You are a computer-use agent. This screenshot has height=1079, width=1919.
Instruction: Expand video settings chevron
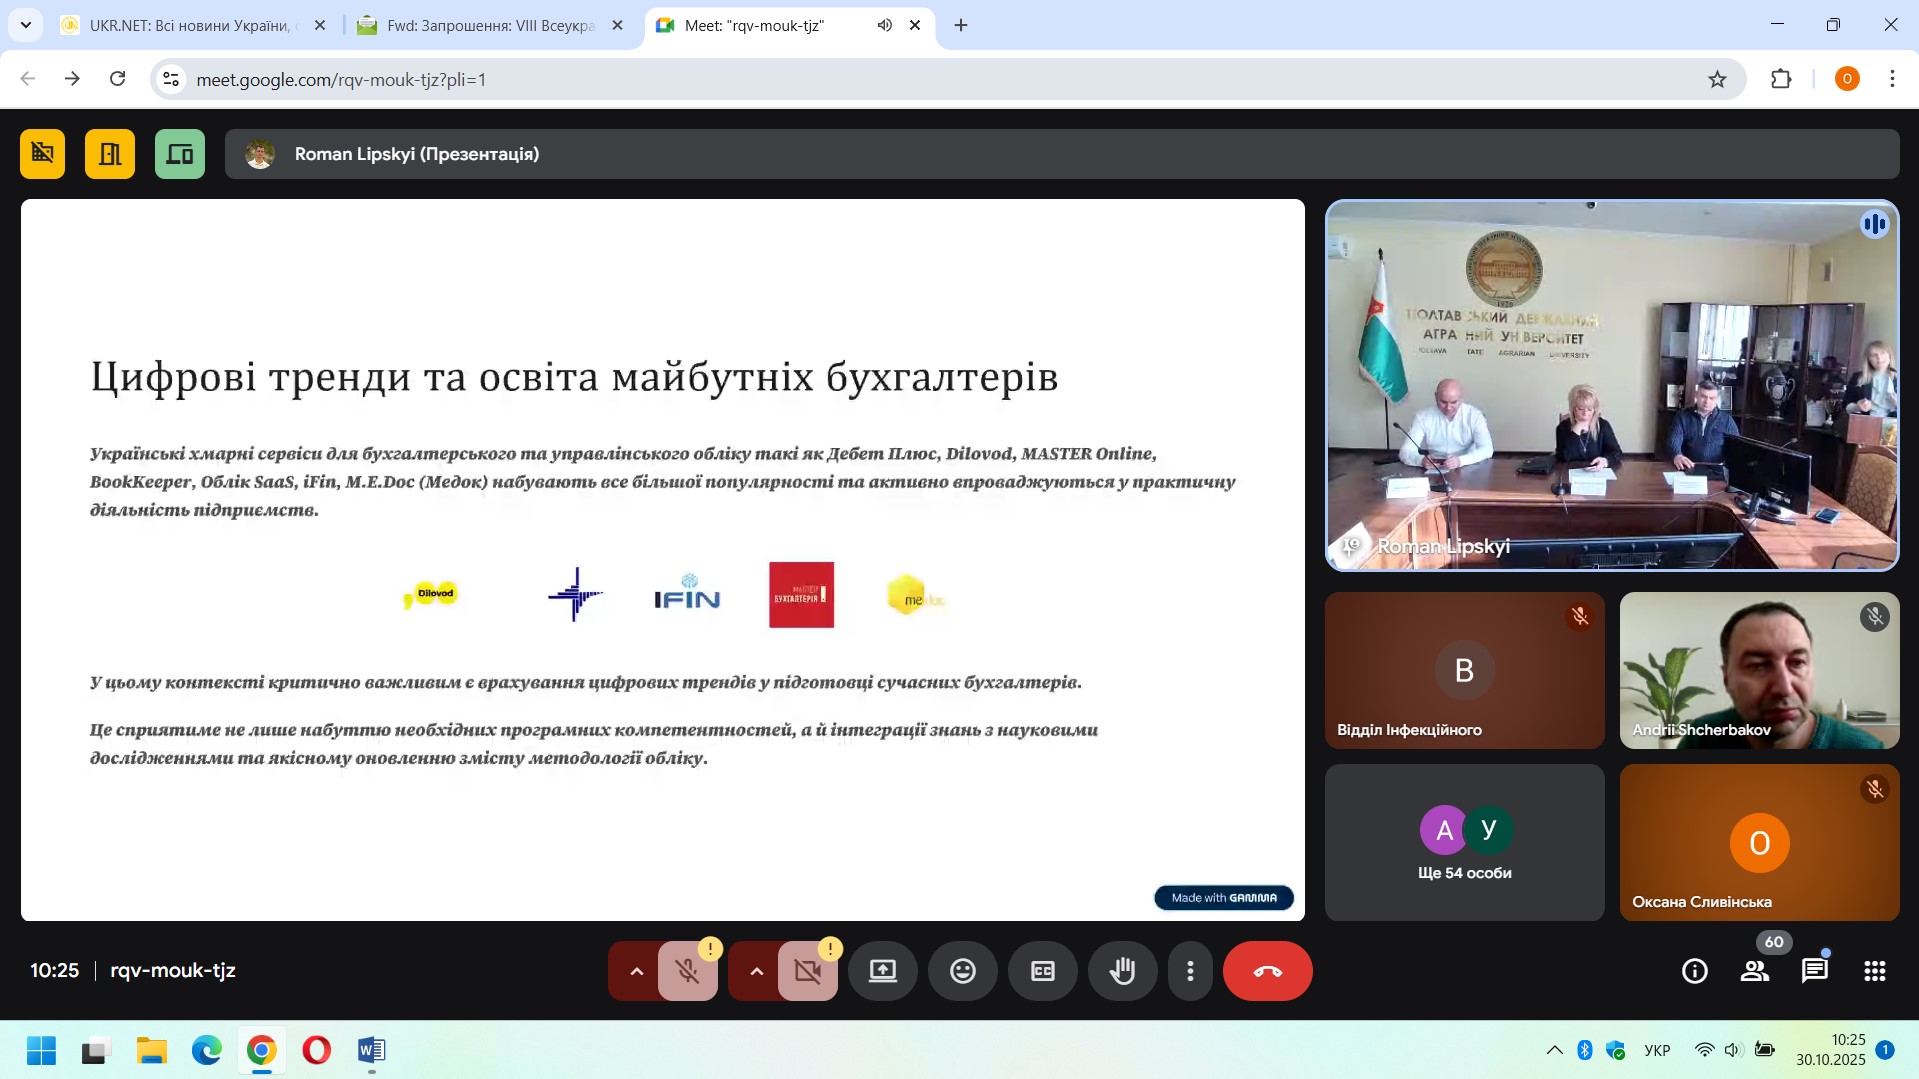(756, 971)
